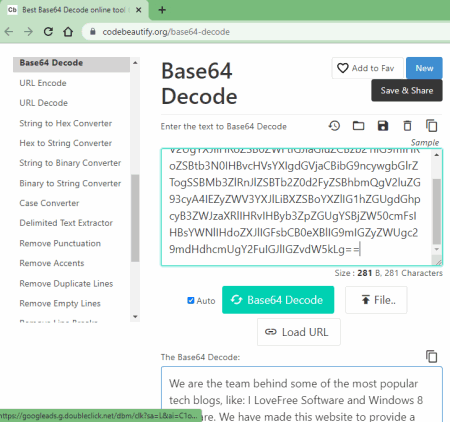Open Remove Accents tool
Viewport: 450px width, 422px height.
click(52, 263)
